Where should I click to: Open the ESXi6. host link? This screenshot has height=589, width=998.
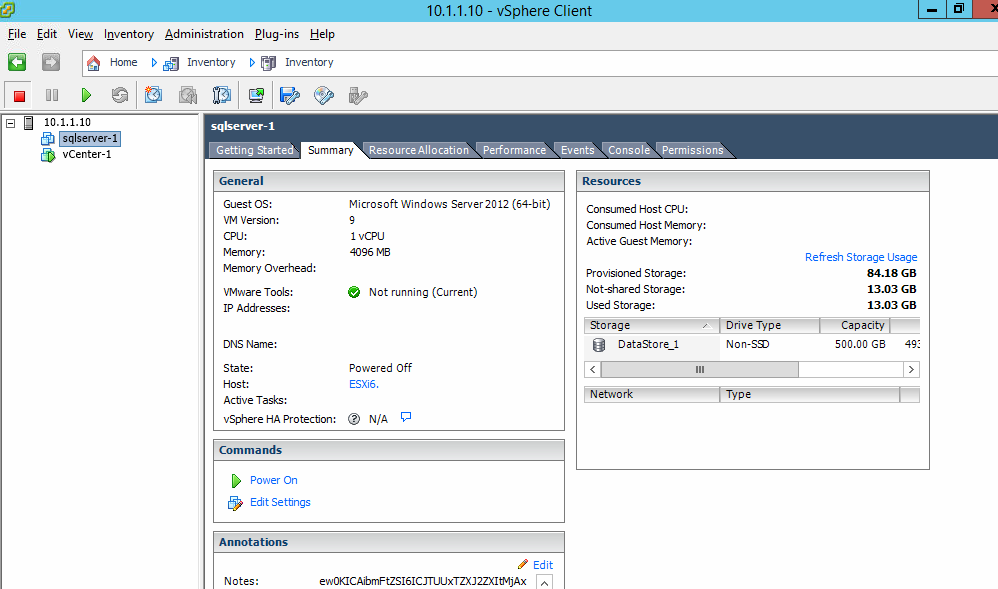tap(363, 385)
